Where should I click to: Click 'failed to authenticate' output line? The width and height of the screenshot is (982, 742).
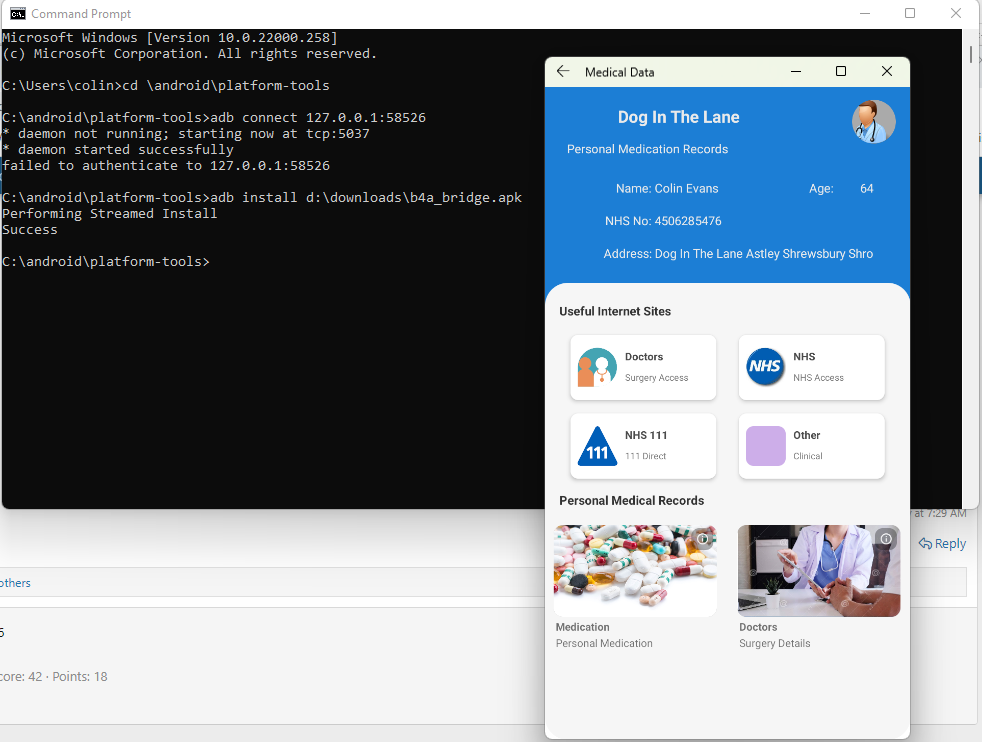166,165
